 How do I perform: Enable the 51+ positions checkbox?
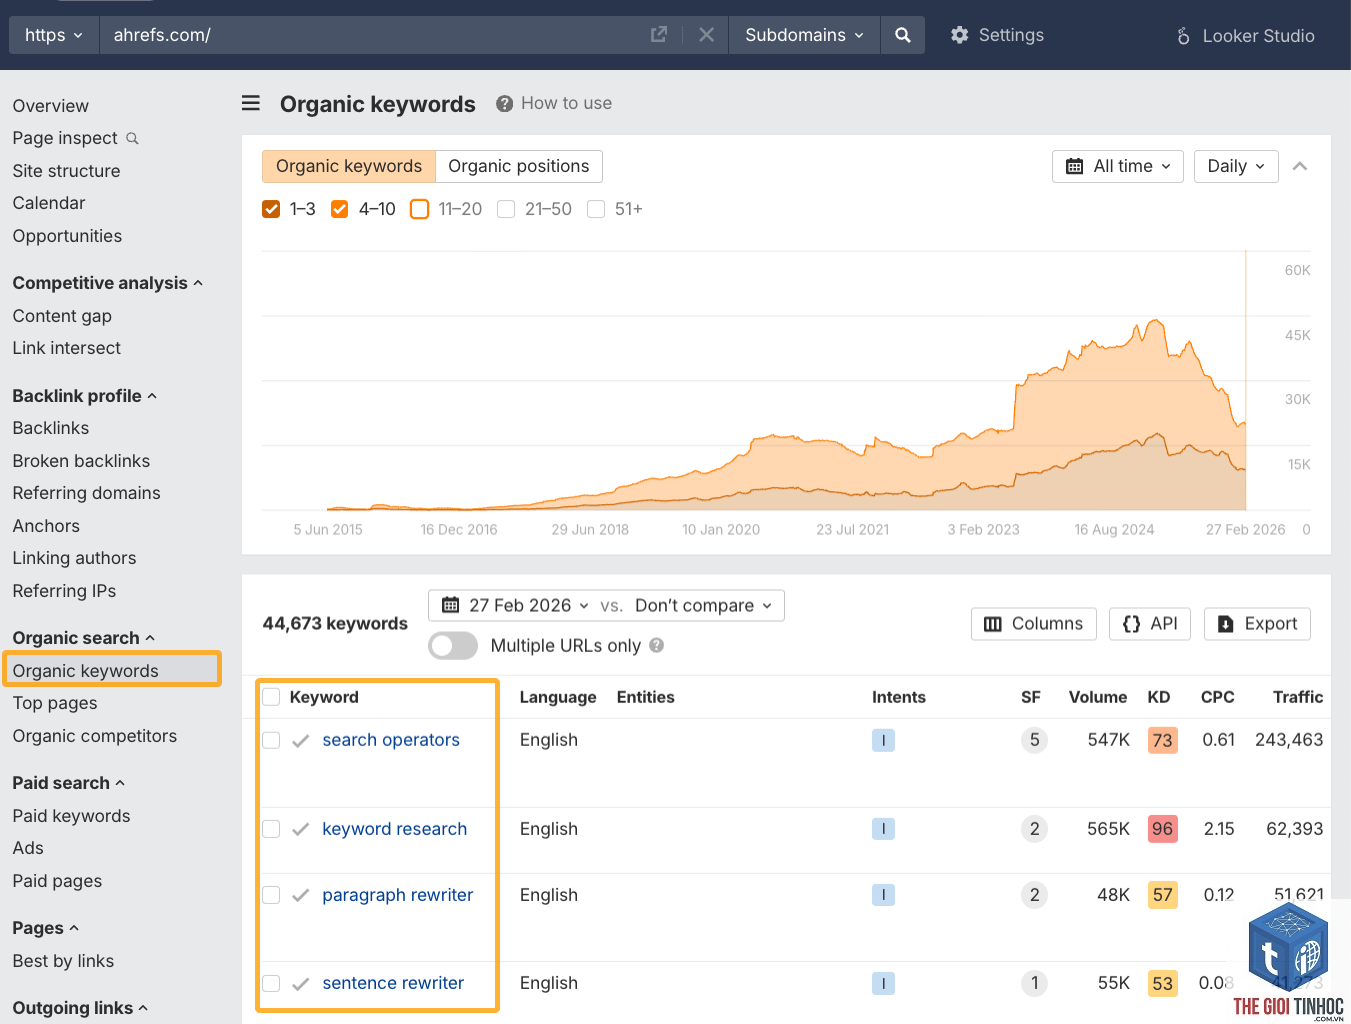pyautogui.click(x=596, y=209)
